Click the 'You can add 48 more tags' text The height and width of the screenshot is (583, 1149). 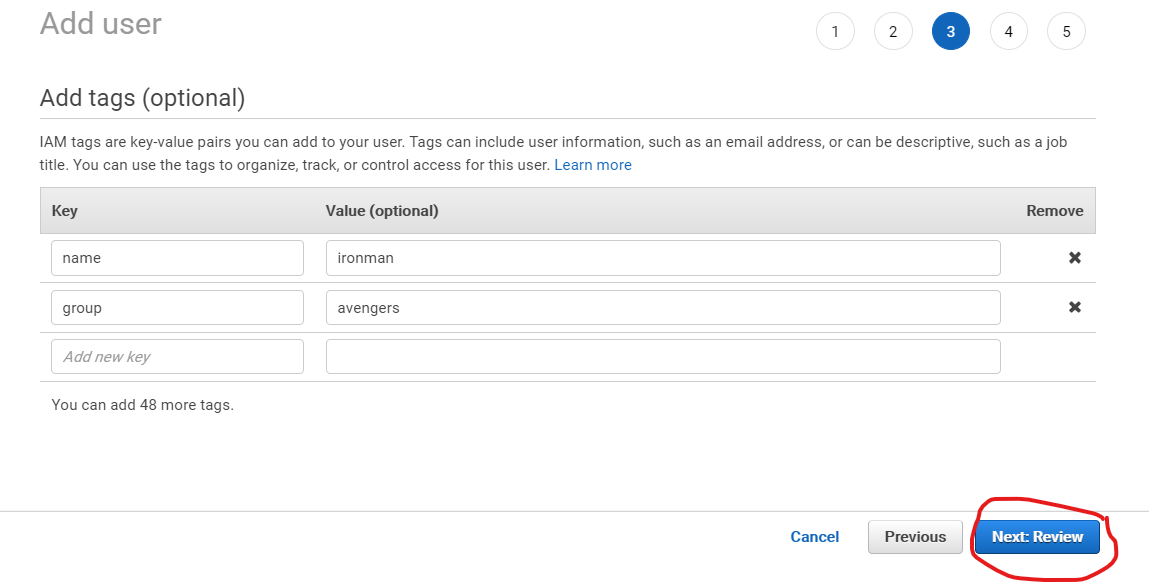[142, 404]
